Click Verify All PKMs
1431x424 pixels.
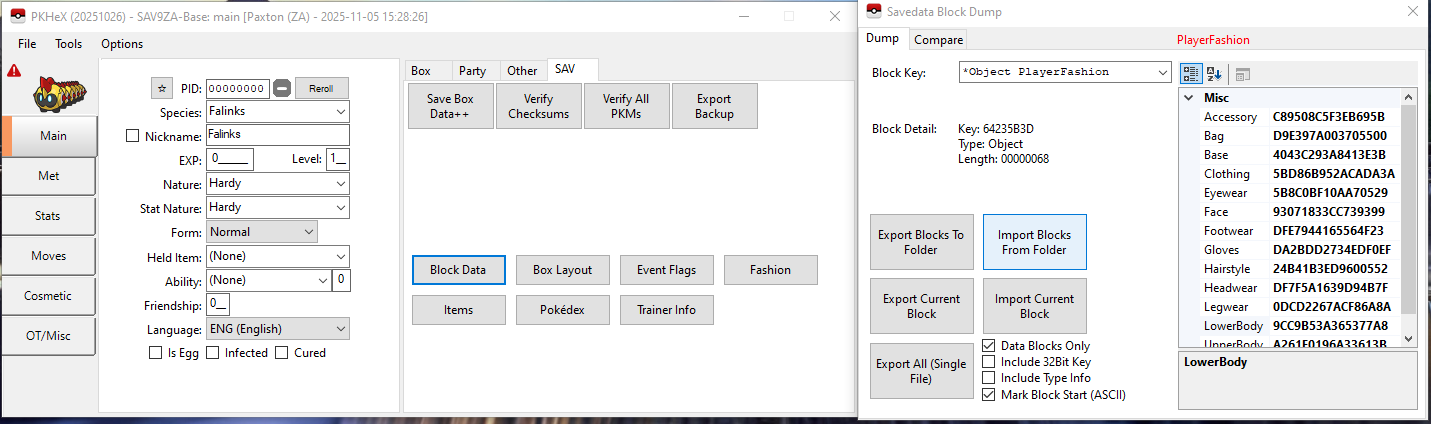tap(626, 106)
